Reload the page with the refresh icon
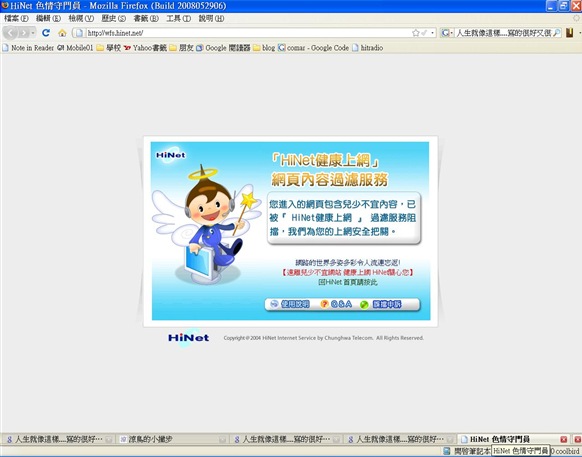This screenshot has height=457, width=582. [46, 33]
